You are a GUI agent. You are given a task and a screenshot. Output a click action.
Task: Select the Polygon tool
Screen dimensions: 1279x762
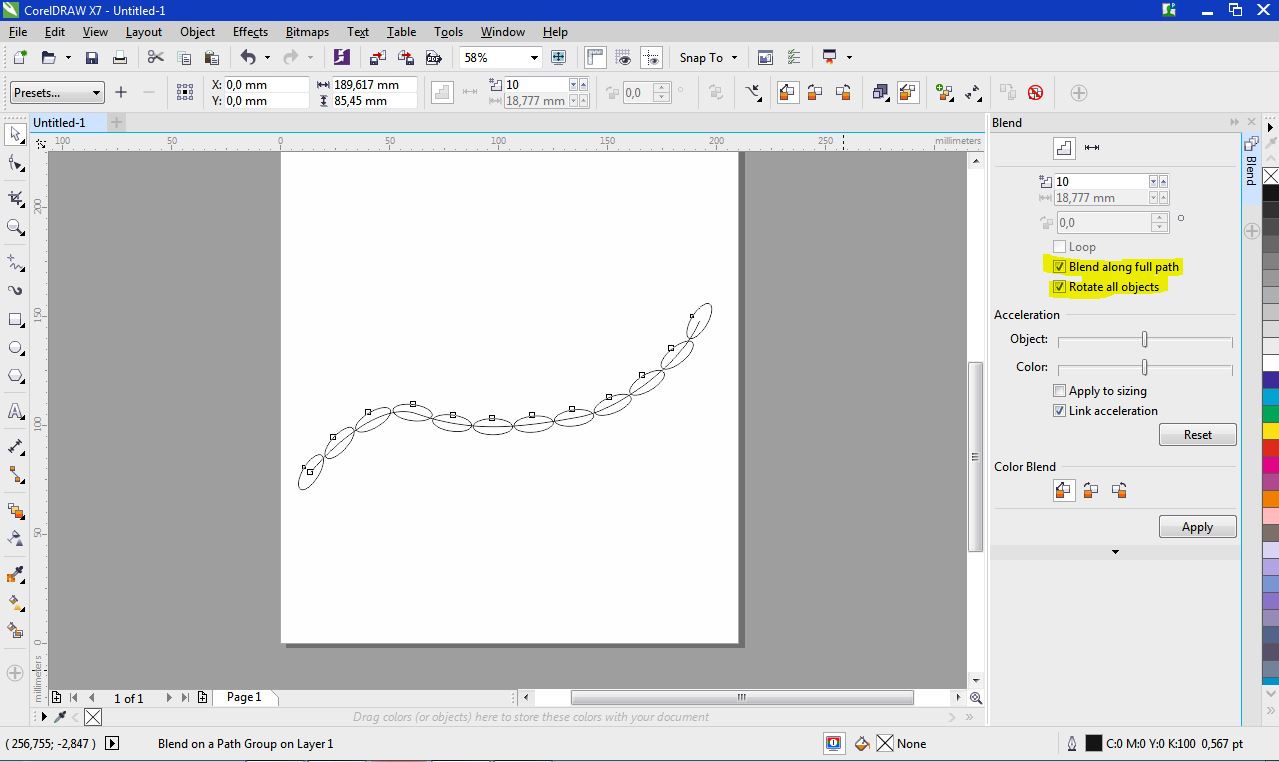pyautogui.click(x=15, y=376)
